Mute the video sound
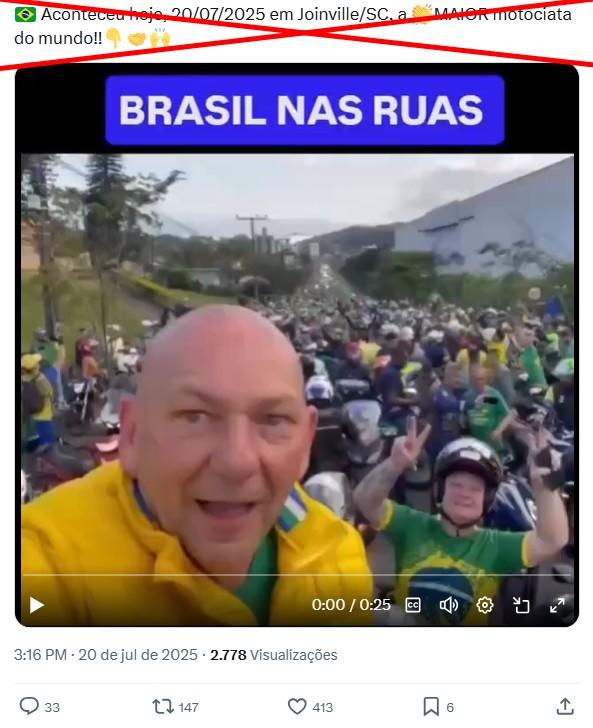593x728 pixels. pyautogui.click(x=449, y=605)
